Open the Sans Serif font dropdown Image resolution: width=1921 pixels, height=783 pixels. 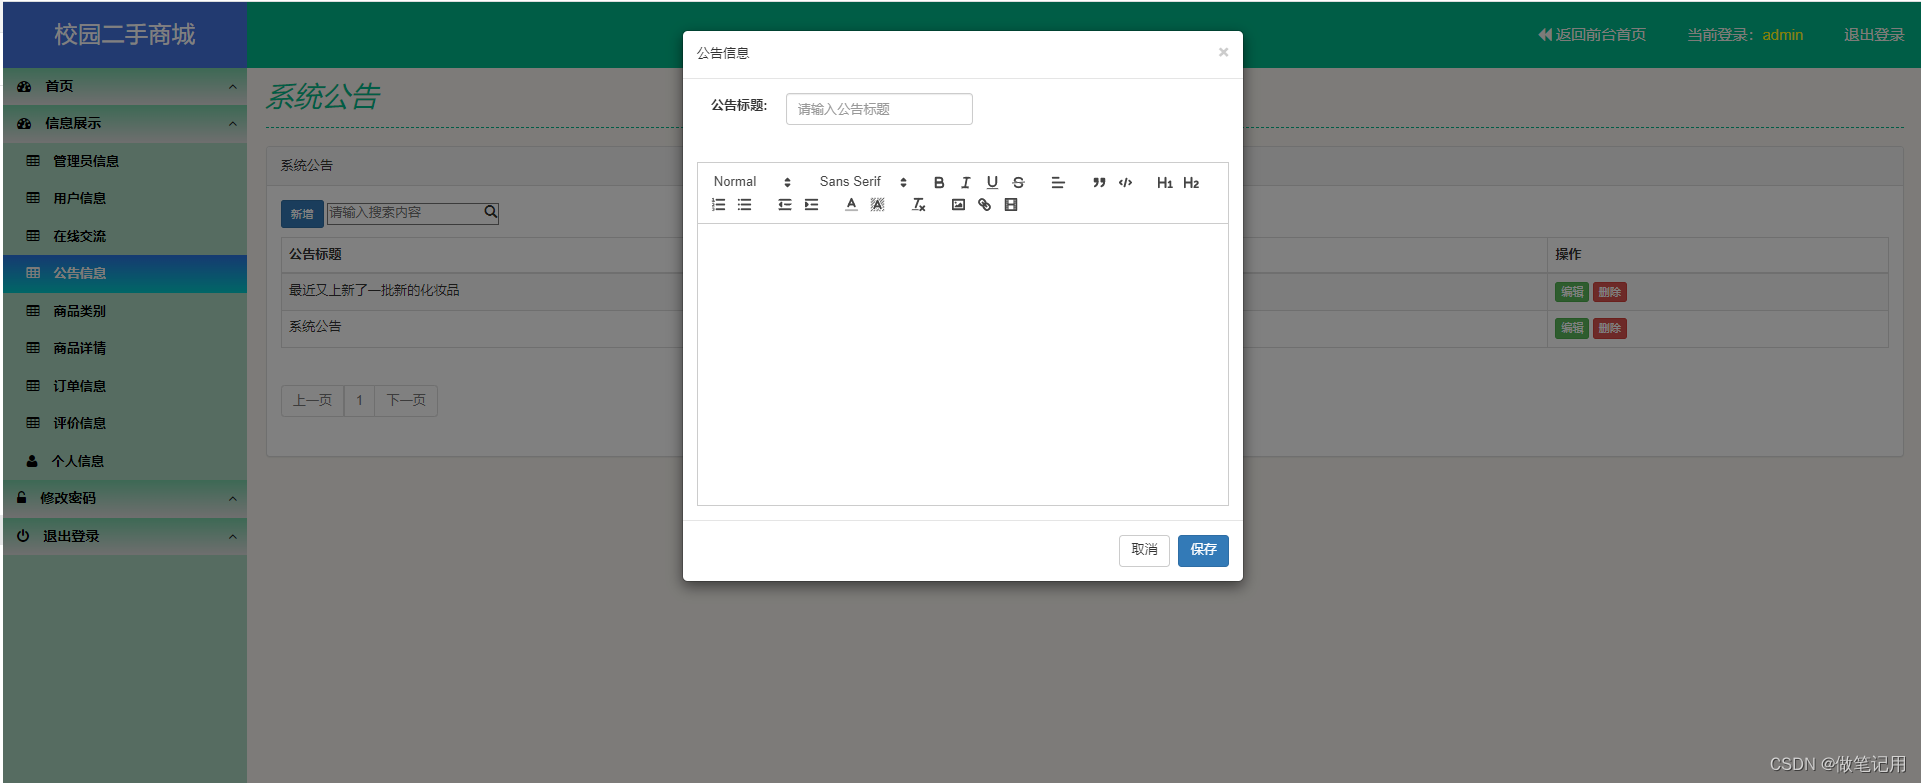click(x=863, y=182)
